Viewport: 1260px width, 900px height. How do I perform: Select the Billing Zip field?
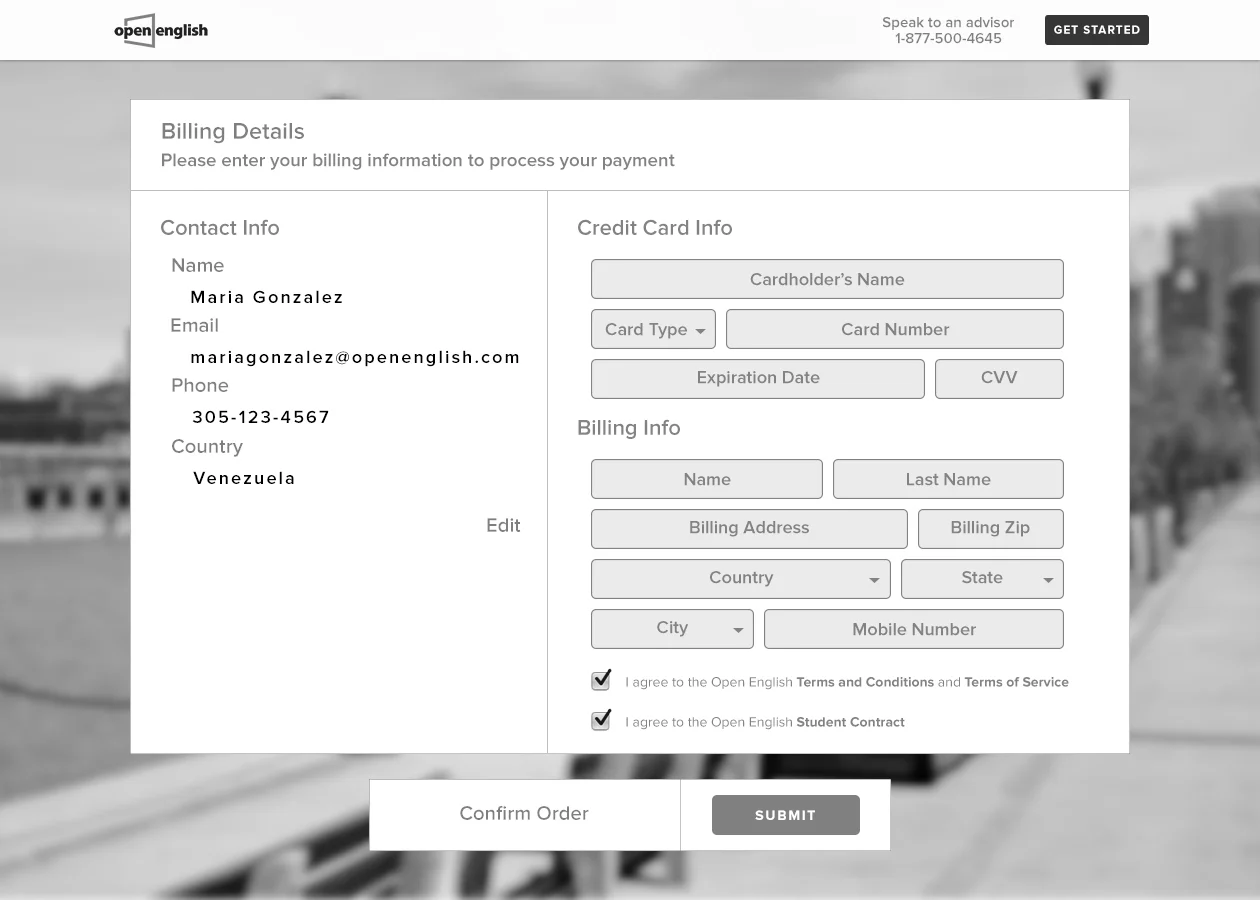(x=990, y=528)
